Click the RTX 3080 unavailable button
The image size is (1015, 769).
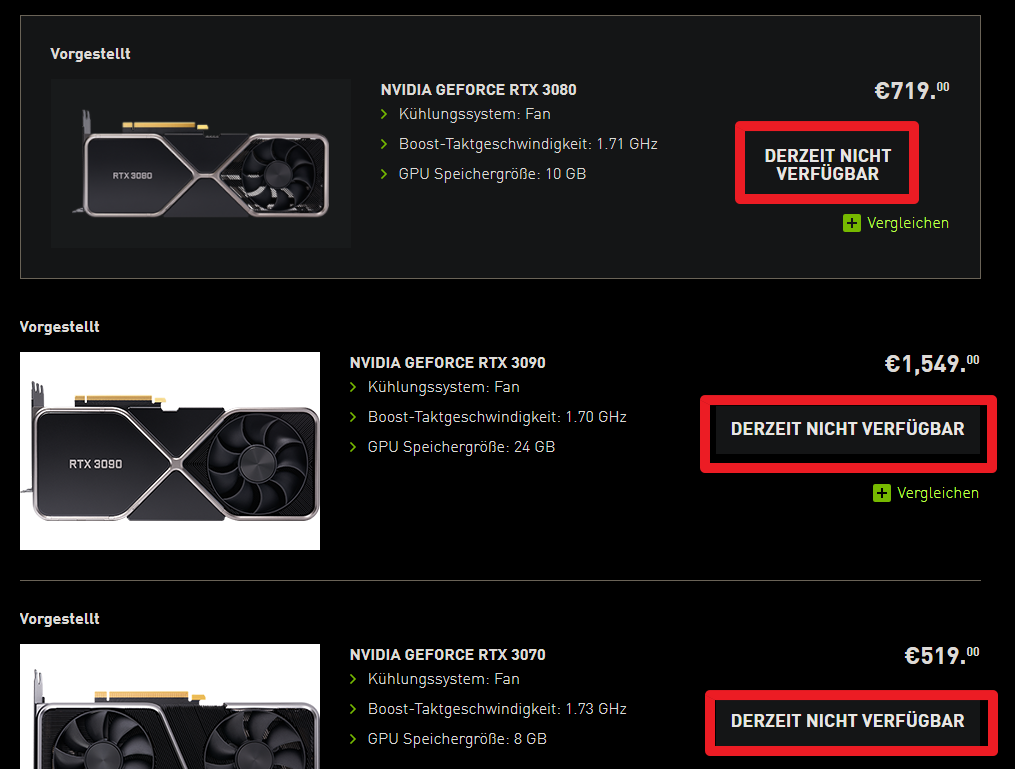point(827,163)
